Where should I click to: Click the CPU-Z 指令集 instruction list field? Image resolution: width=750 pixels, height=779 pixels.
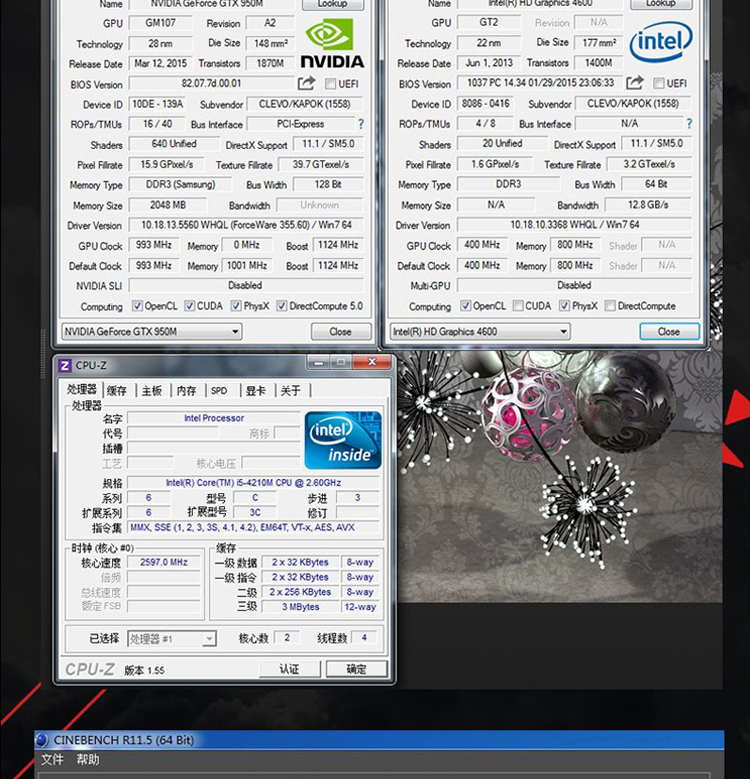[253, 527]
